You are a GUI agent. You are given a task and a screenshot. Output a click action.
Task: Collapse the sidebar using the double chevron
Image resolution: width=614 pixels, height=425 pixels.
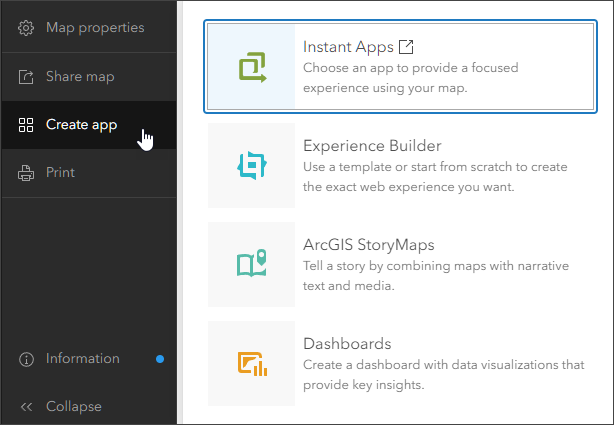pyautogui.click(x=26, y=407)
